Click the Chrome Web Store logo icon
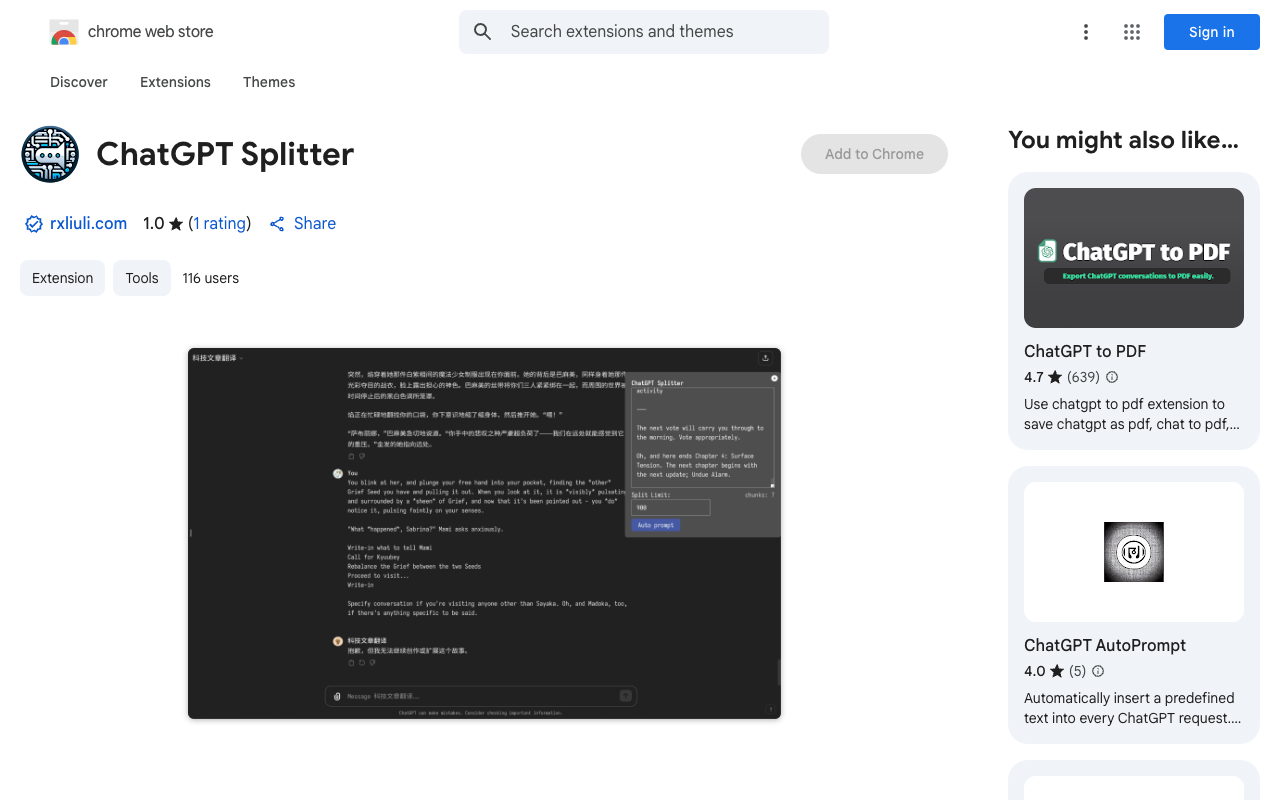 (64, 32)
